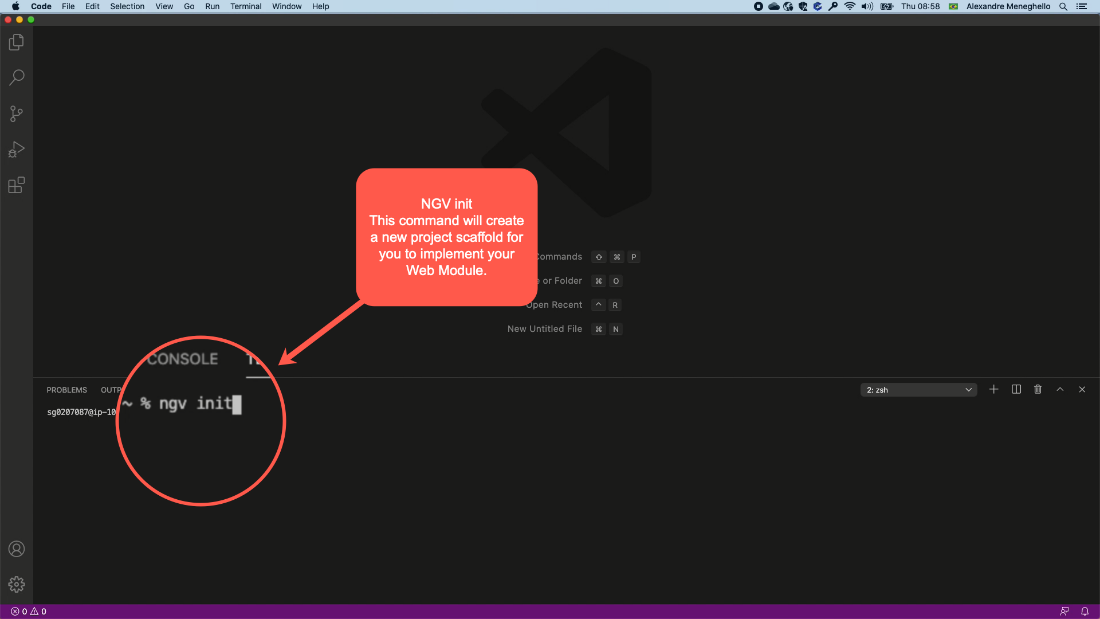Click the Wi-Fi icon in menu bar
The width and height of the screenshot is (1100, 619).
click(850, 6)
